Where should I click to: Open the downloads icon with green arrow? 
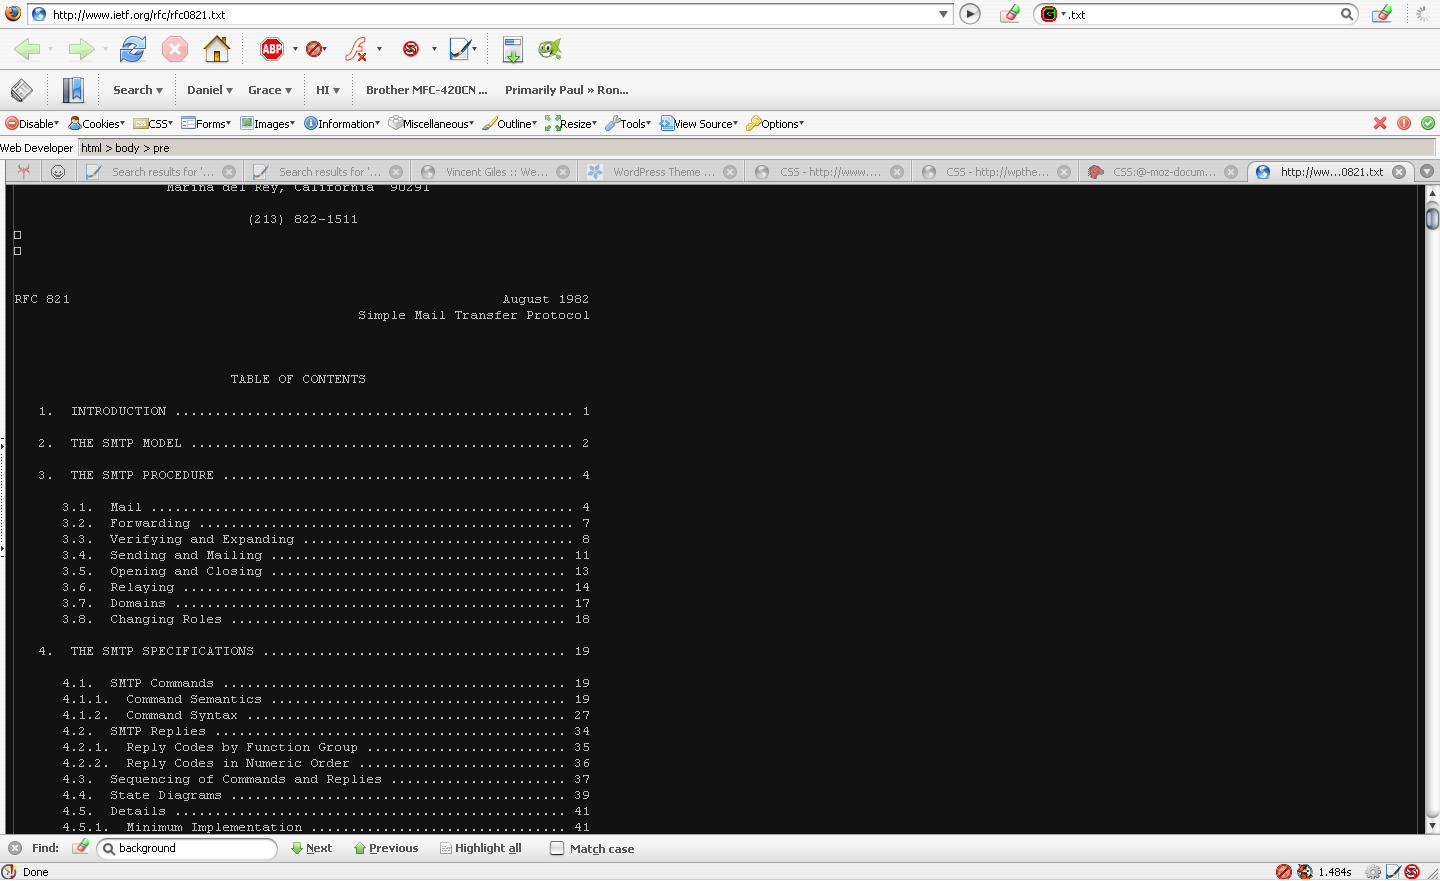click(513, 49)
